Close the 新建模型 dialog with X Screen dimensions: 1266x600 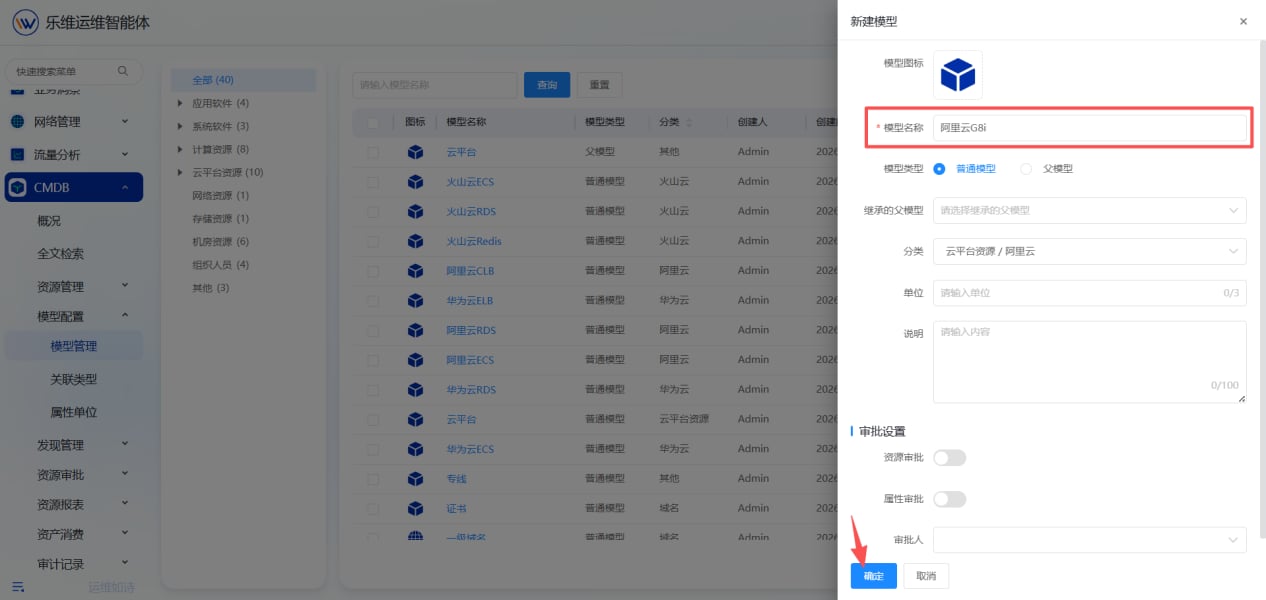click(1243, 21)
